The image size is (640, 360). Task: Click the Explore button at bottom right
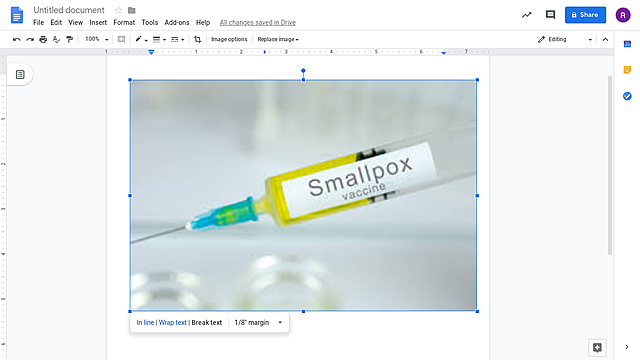pyautogui.click(x=597, y=348)
